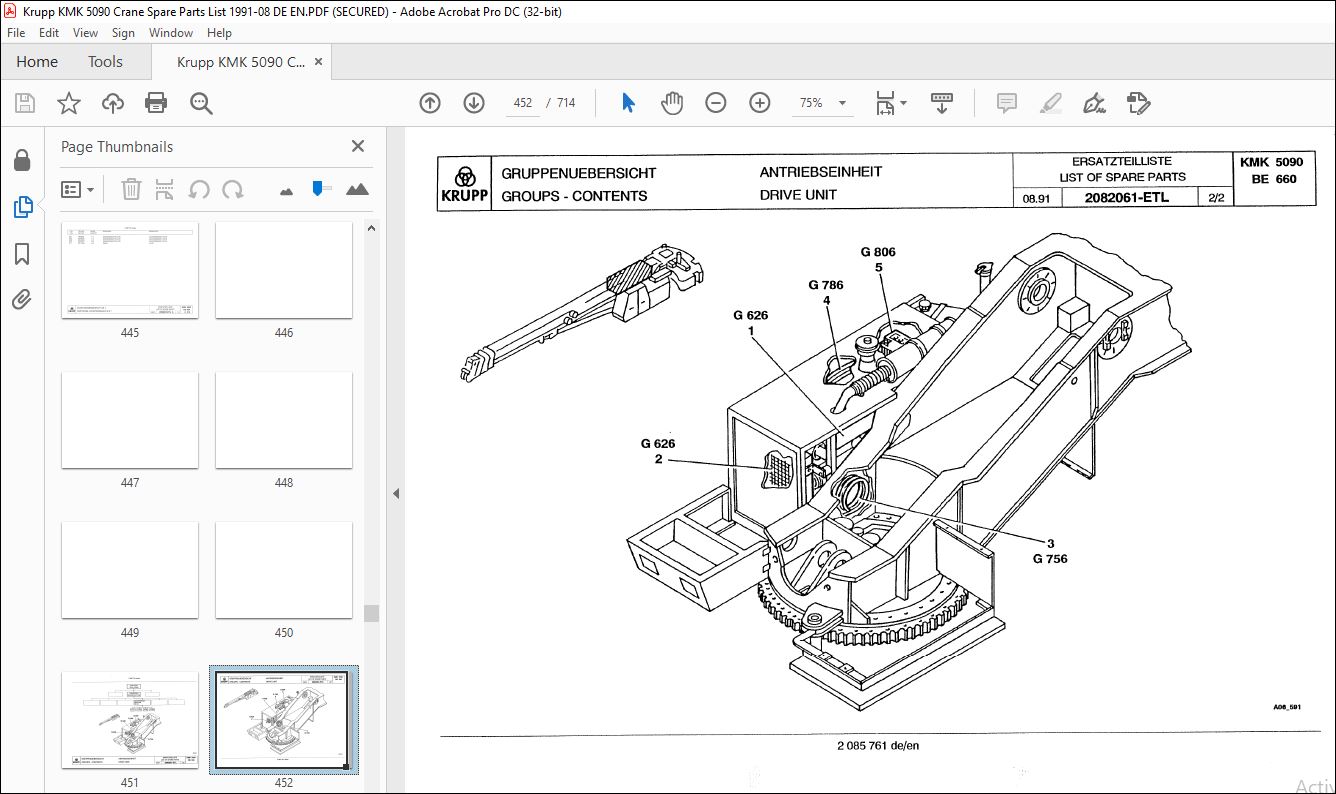
Task: Click the thumbnail panel scrollbar handle
Action: click(x=371, y=612)
